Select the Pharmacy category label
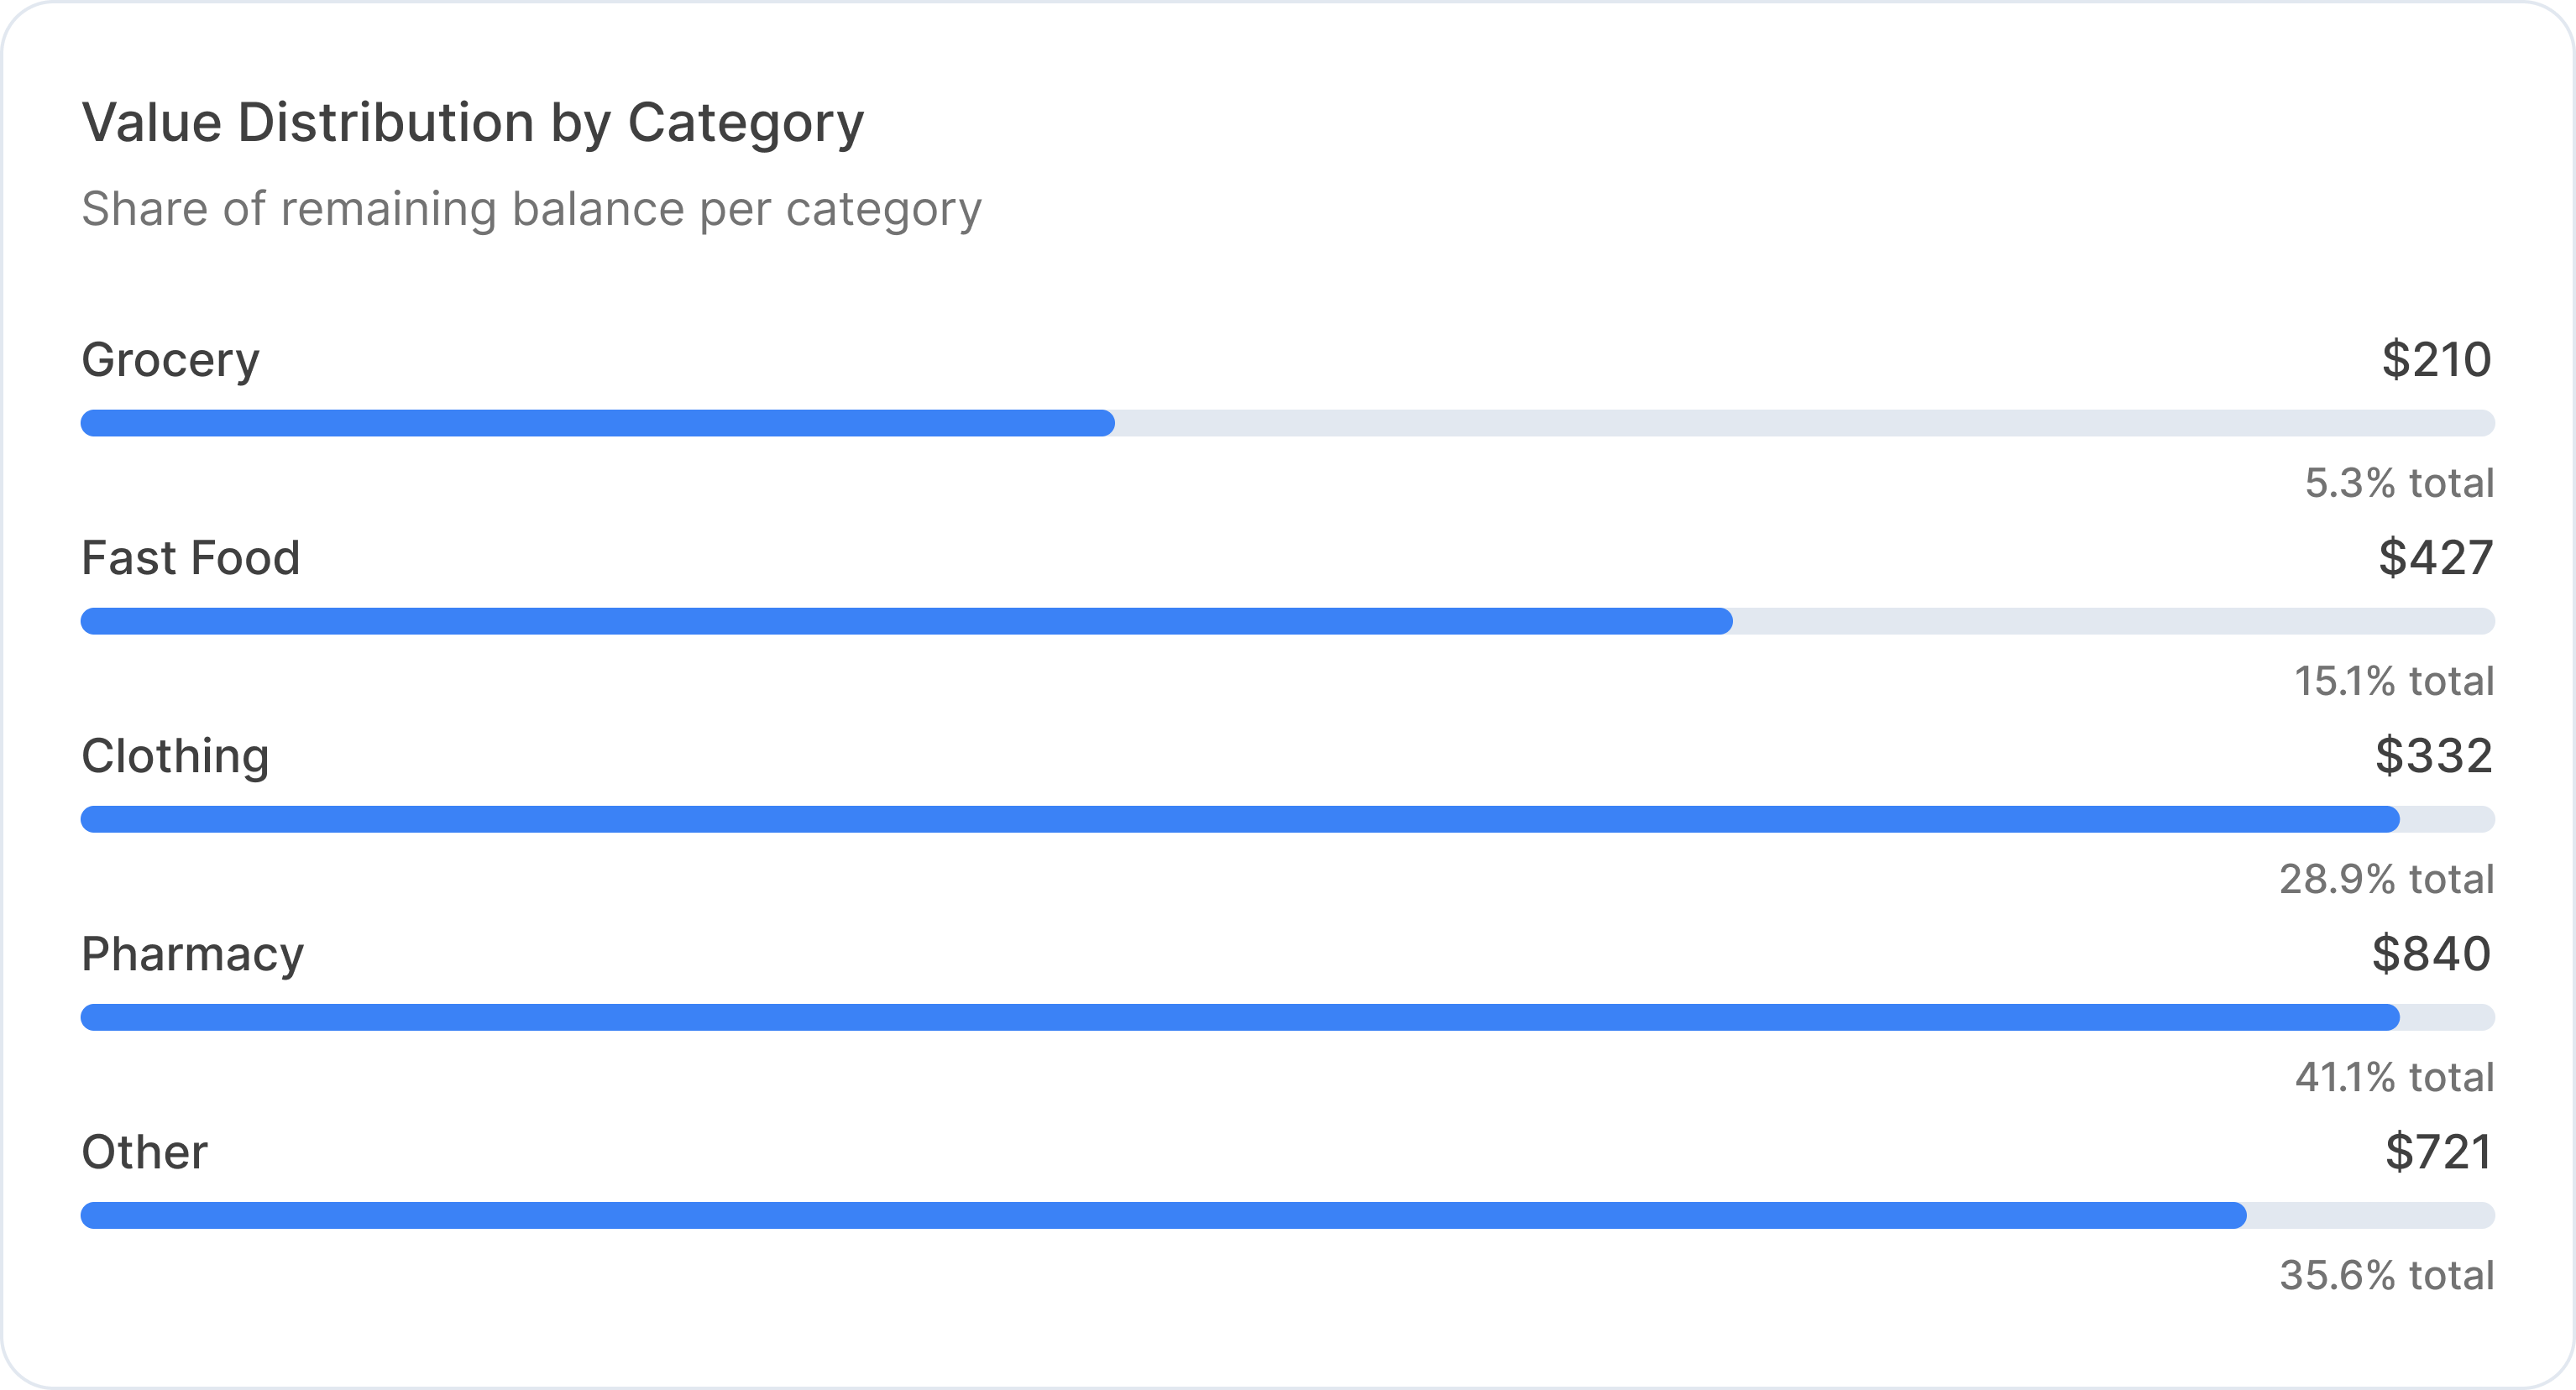2576x1390 pixels. pos(192,954)
